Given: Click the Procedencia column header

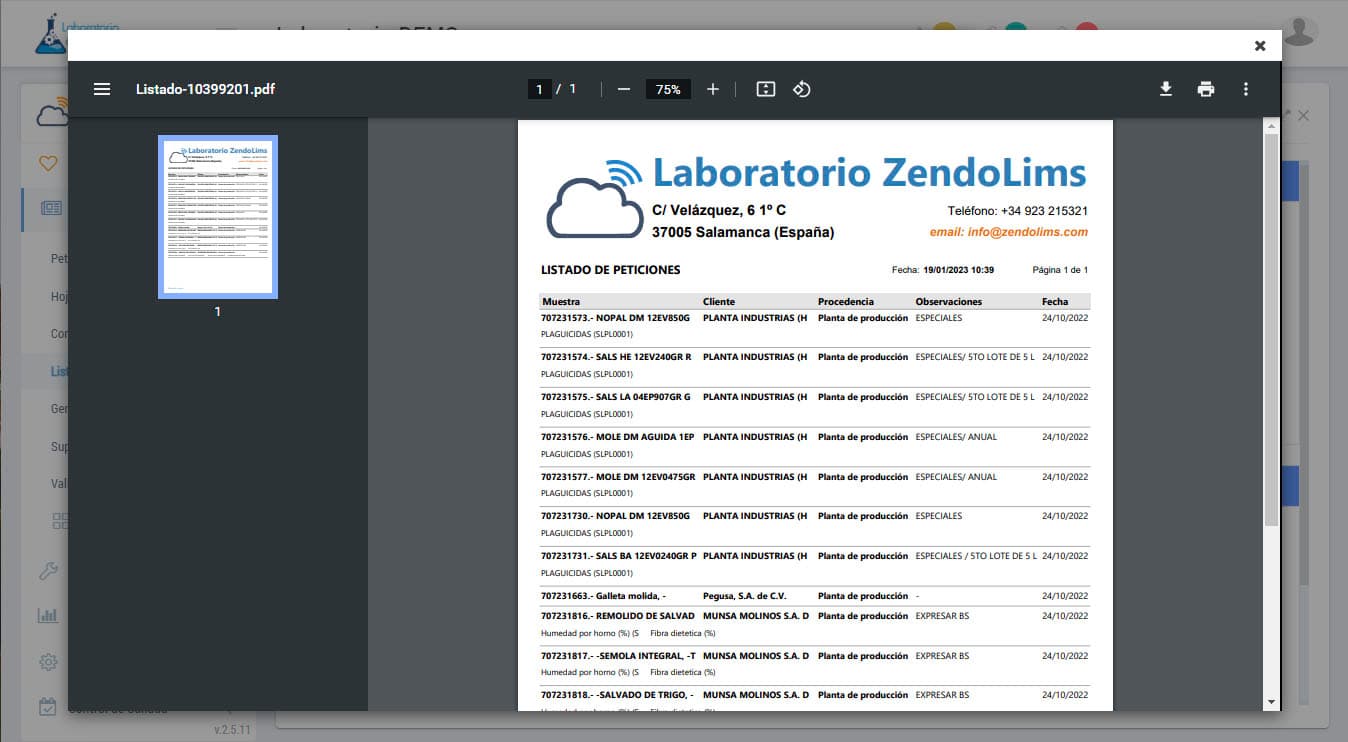Looking at the screenshot, I should [846, 301].
